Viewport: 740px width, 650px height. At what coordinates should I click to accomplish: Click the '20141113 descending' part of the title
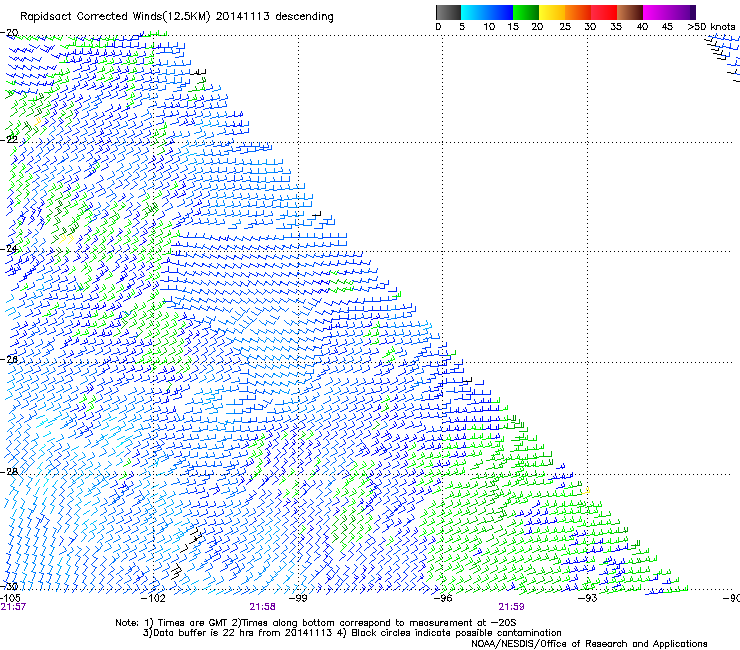(275, 17)
